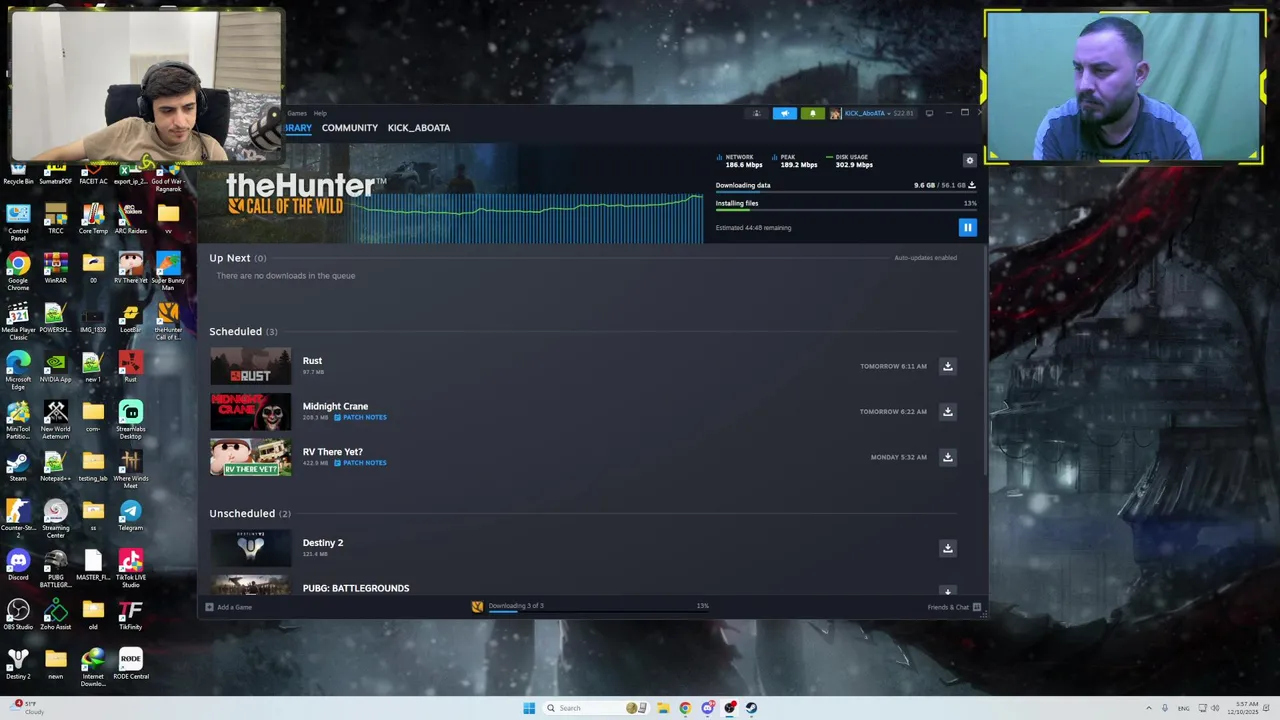Viewport: 1280px width, 720px height.
Task: Click the PUBG: BATTLEGROUNDS title
Action: [x=356, y=588]
